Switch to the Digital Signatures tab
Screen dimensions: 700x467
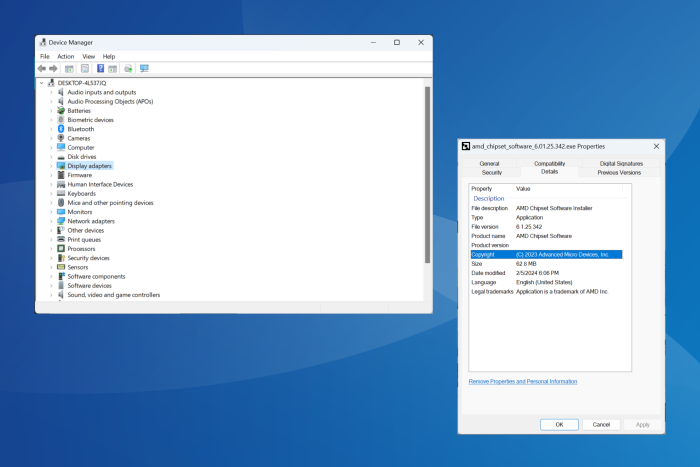point(621,163)
